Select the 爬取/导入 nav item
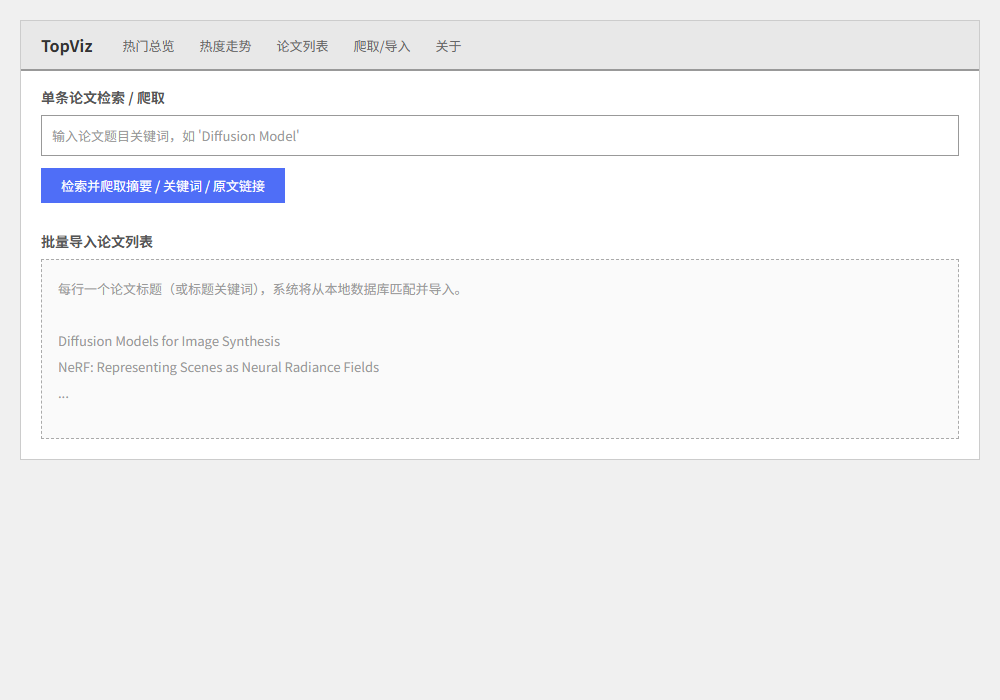Screen dimensions: 1000x700 [382, 46]
